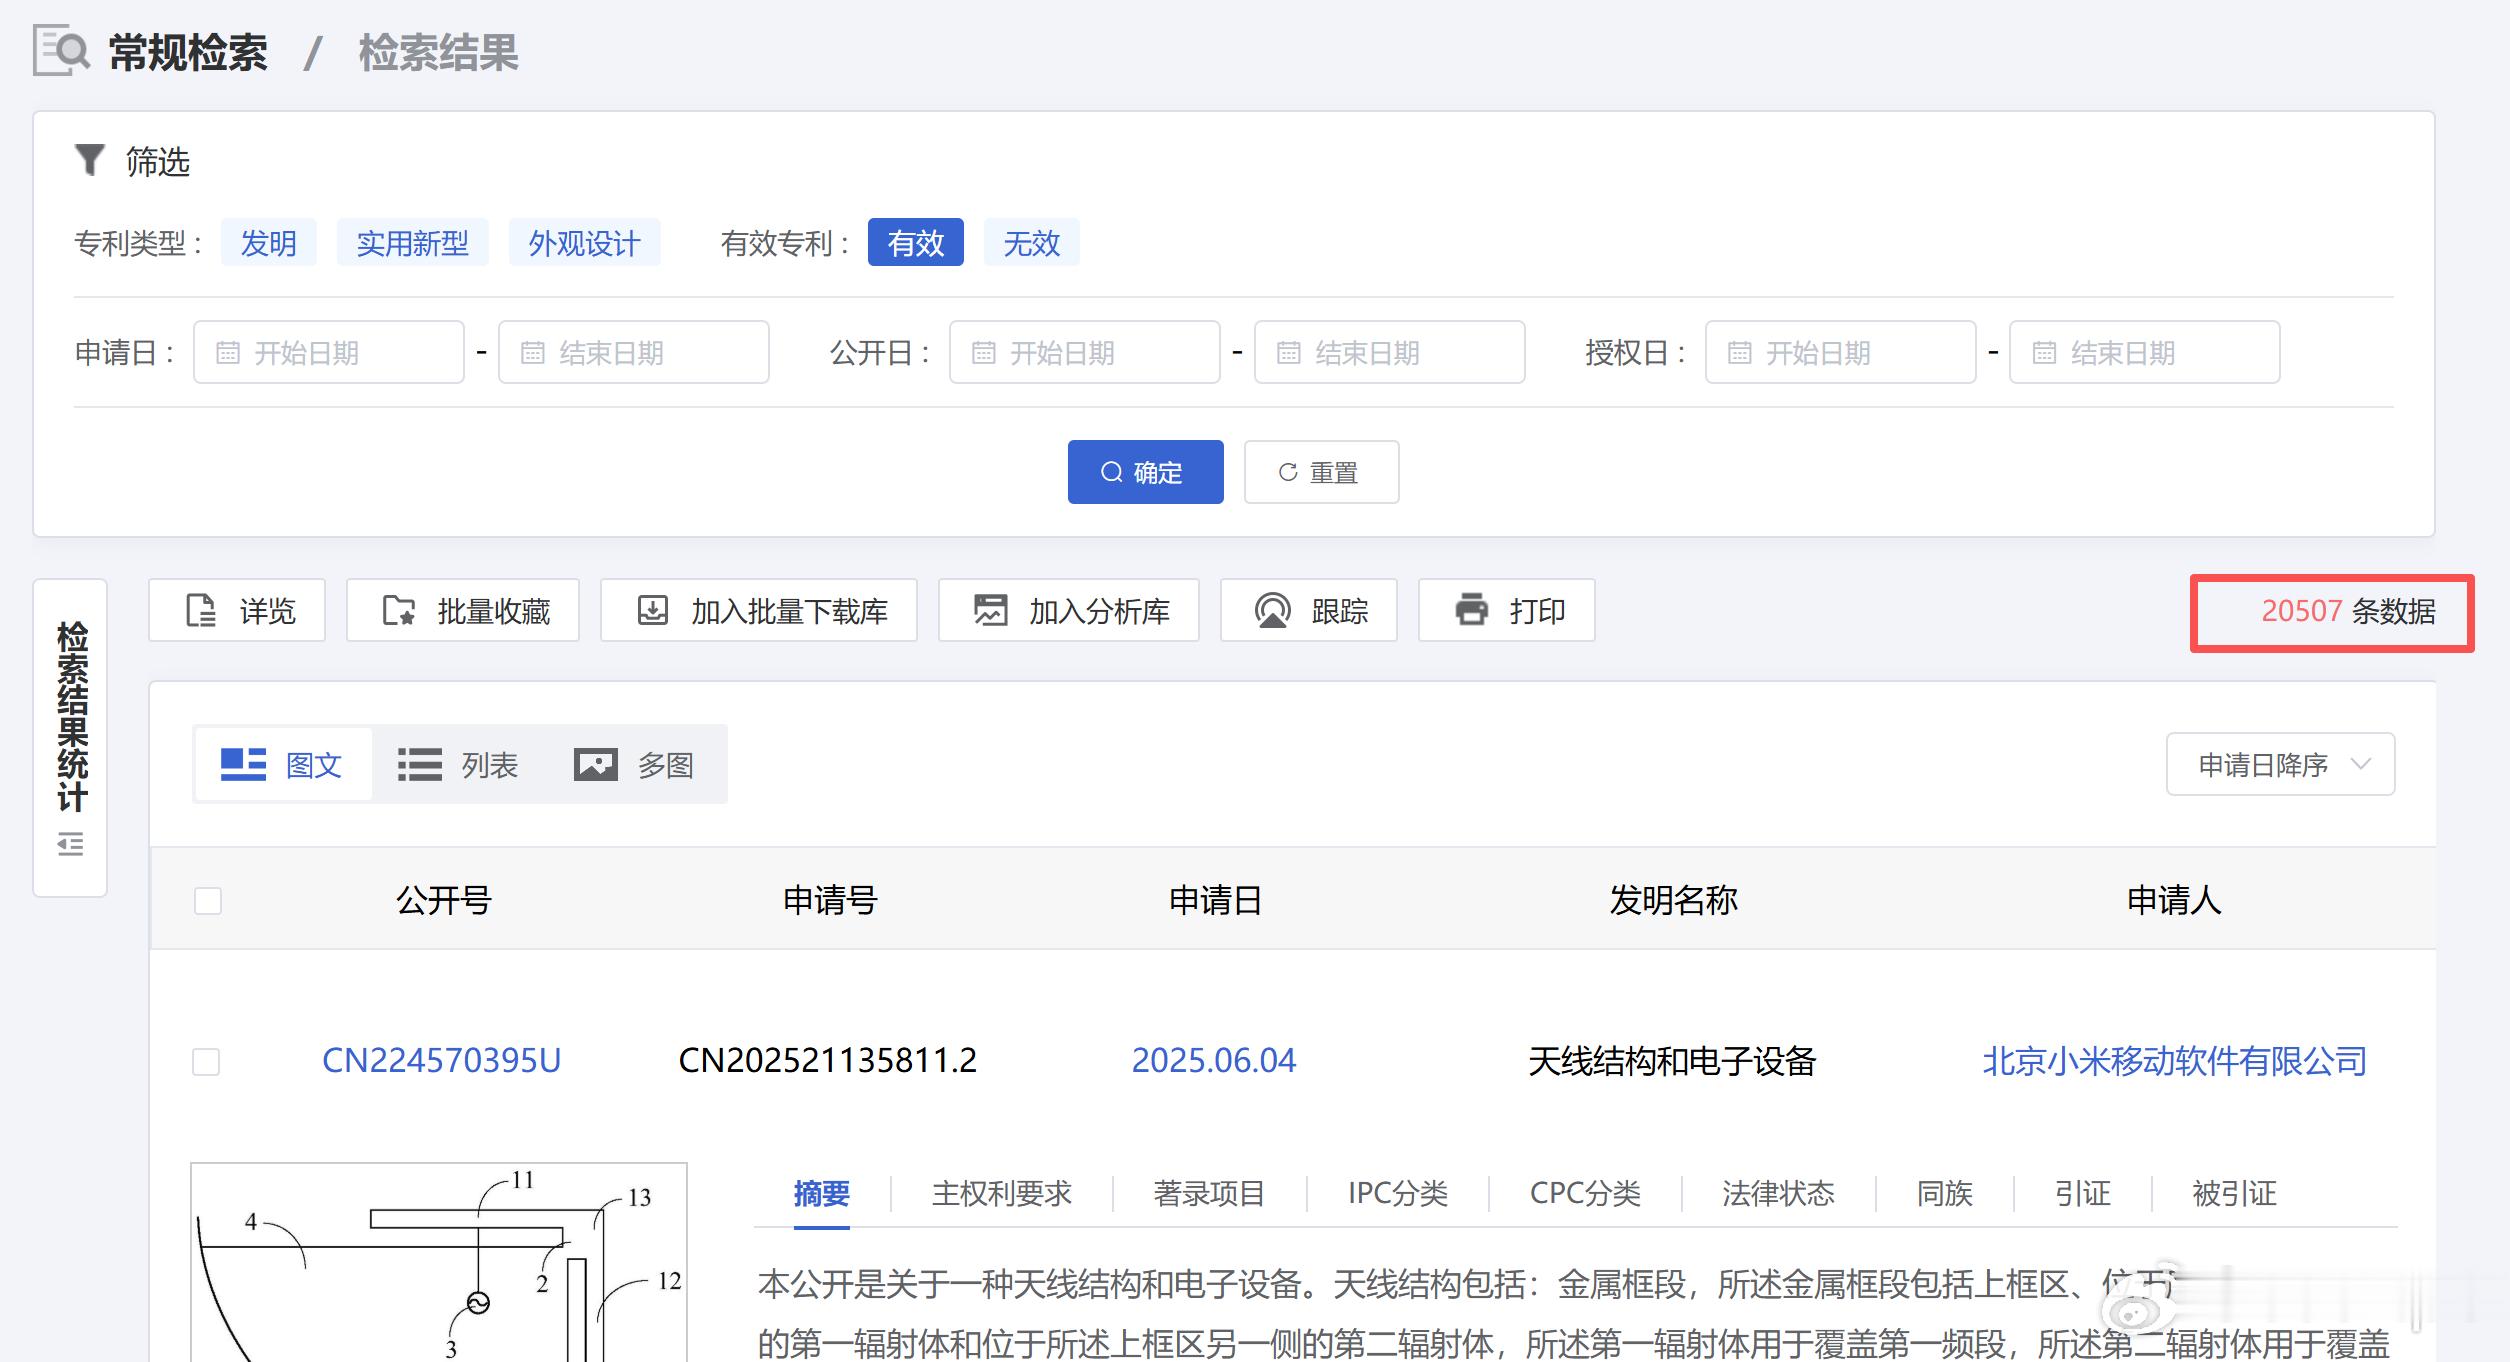Check the box for CN224570395U row

[x=206, y=1061]
